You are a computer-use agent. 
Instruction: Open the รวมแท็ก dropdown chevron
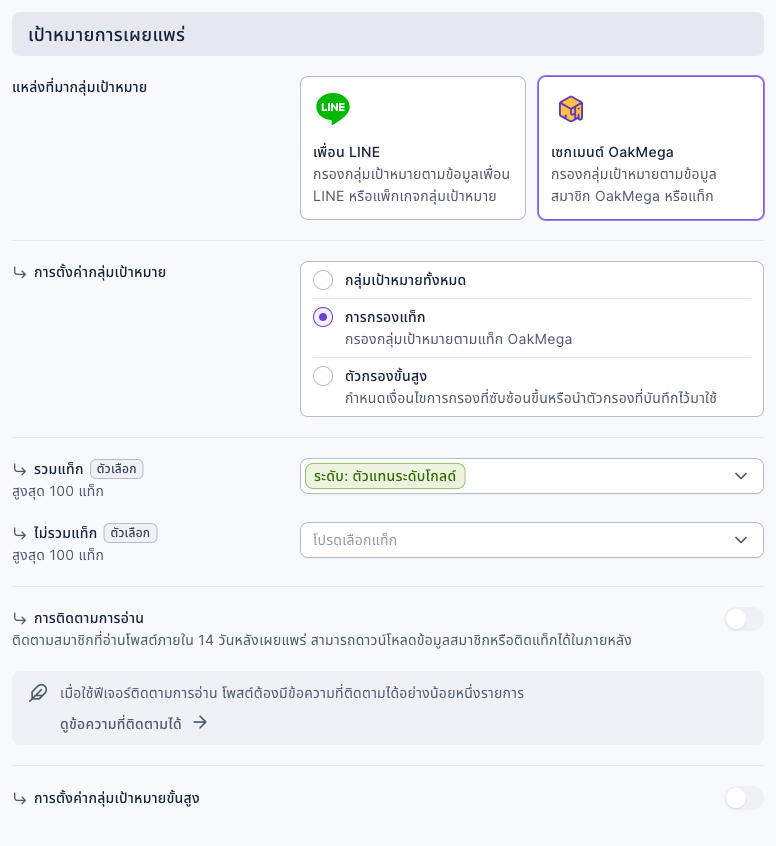741,476
